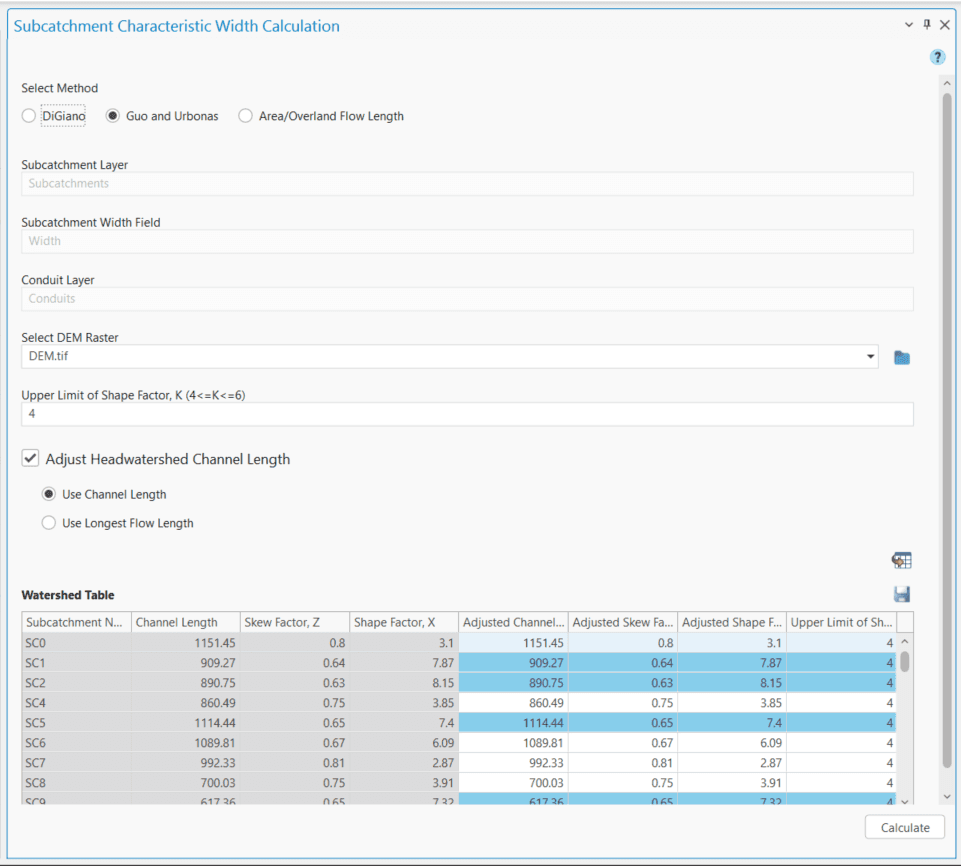
Task: Click the Skew Factor, Z column header
Action: [x=294, y=622]
